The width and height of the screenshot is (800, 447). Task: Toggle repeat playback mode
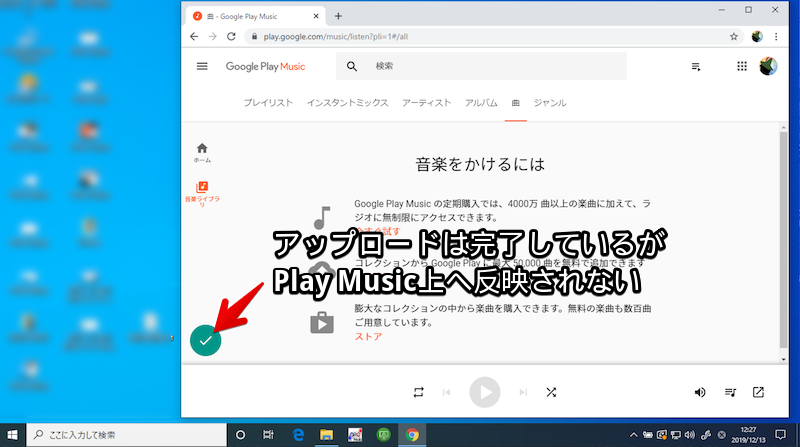click(x=418, y=392)
